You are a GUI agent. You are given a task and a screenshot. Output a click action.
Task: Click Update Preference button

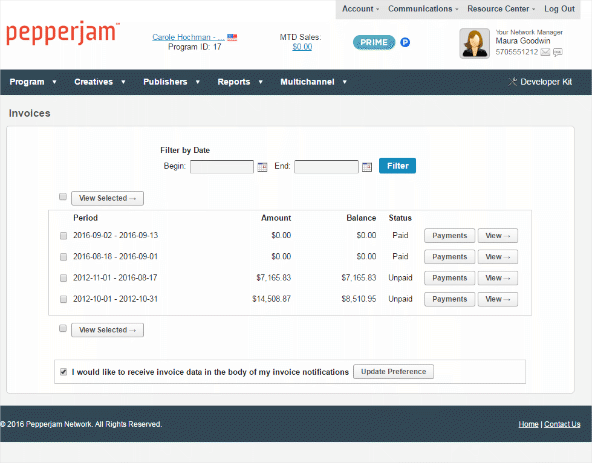[393, 371]
